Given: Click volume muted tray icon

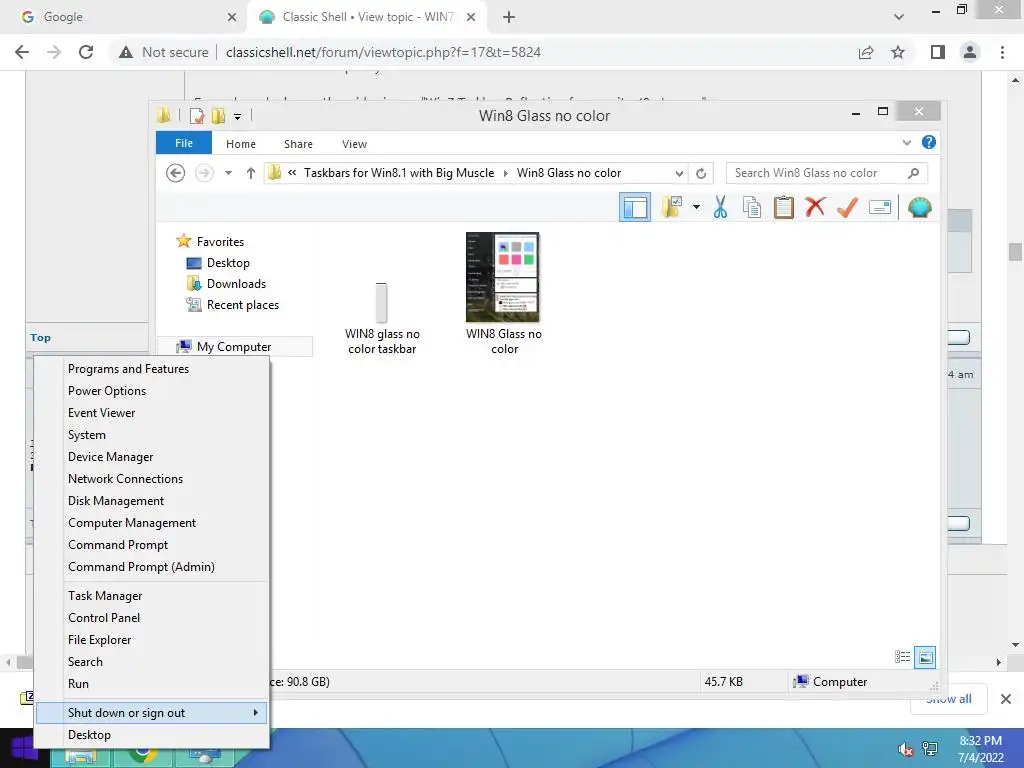Looking at the screenshot, I should point(905,750).
